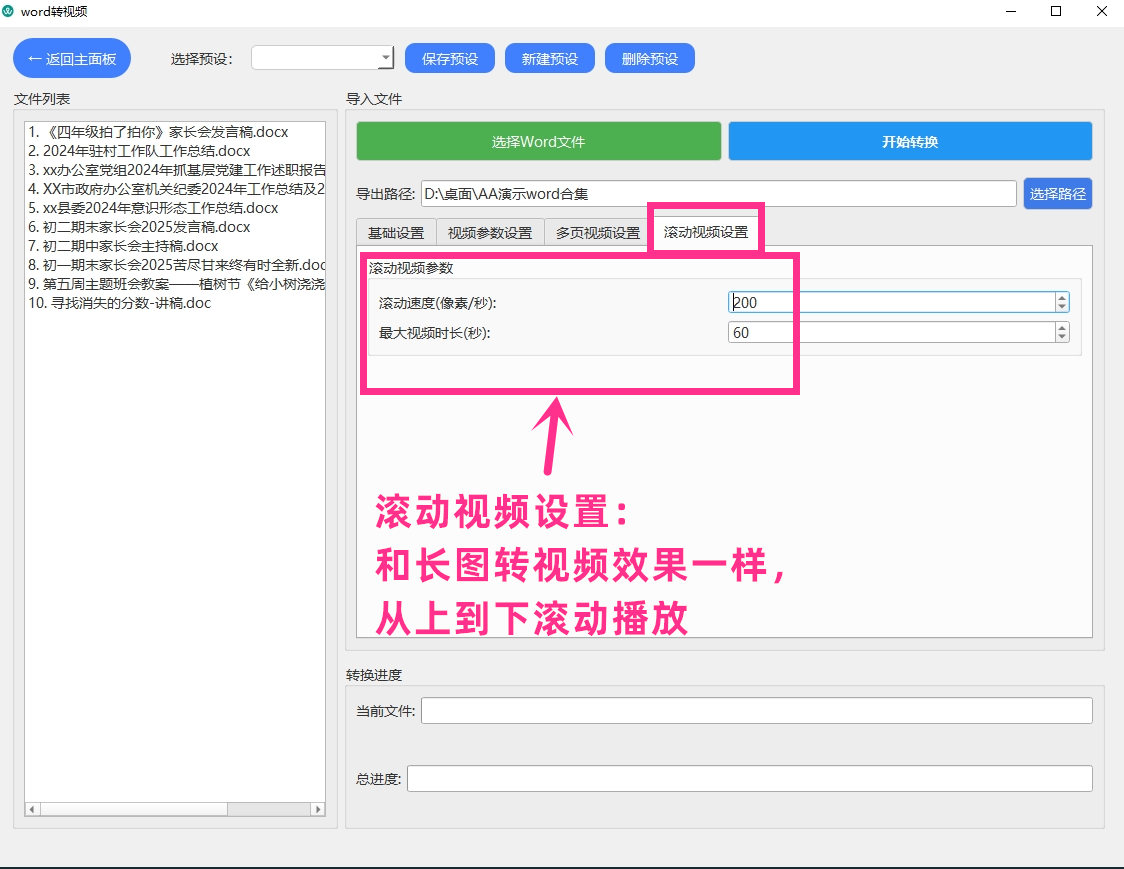Select file 9 第五周主题班会教案
The width and height of the screenshot is (1124, 869).
tap(175, 284)
